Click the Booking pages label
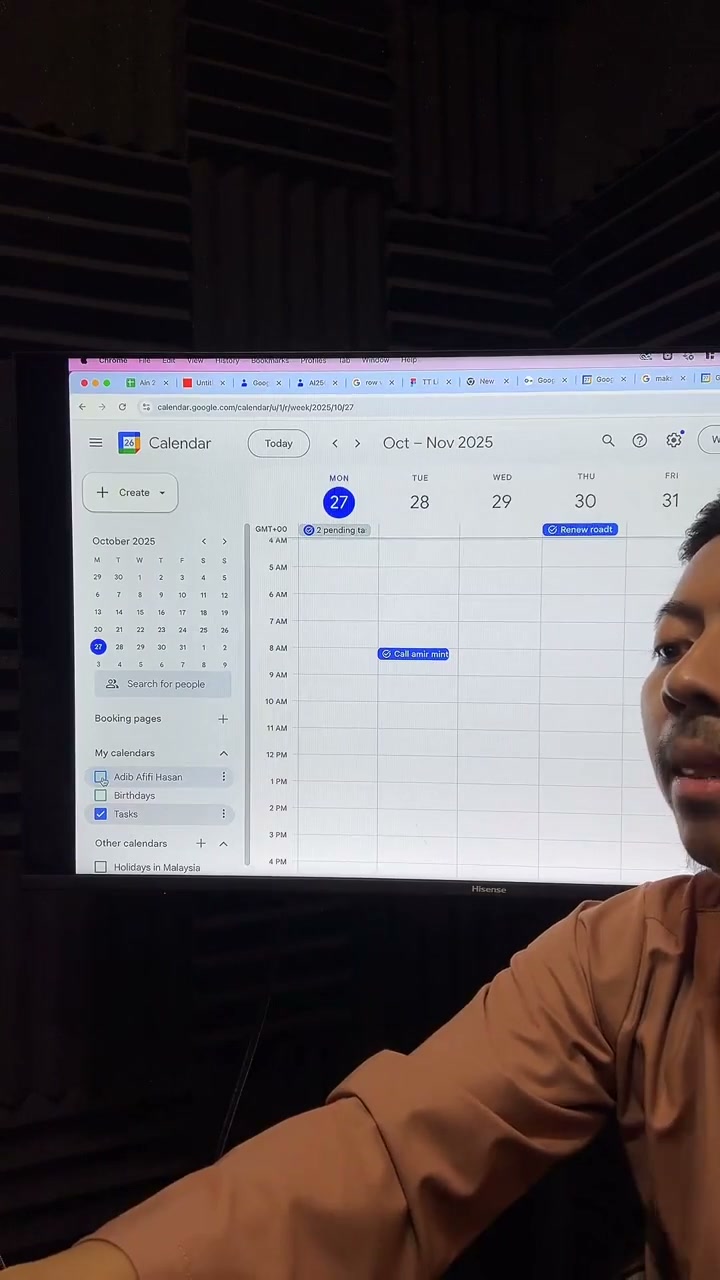720x1280 pixels. coord(128,719)
